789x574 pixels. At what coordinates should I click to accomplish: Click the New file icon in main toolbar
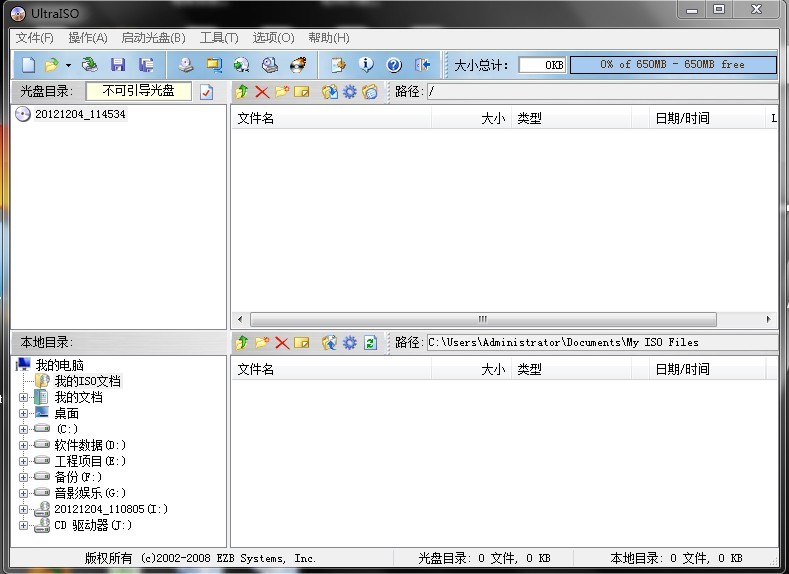tap(28, 65)
